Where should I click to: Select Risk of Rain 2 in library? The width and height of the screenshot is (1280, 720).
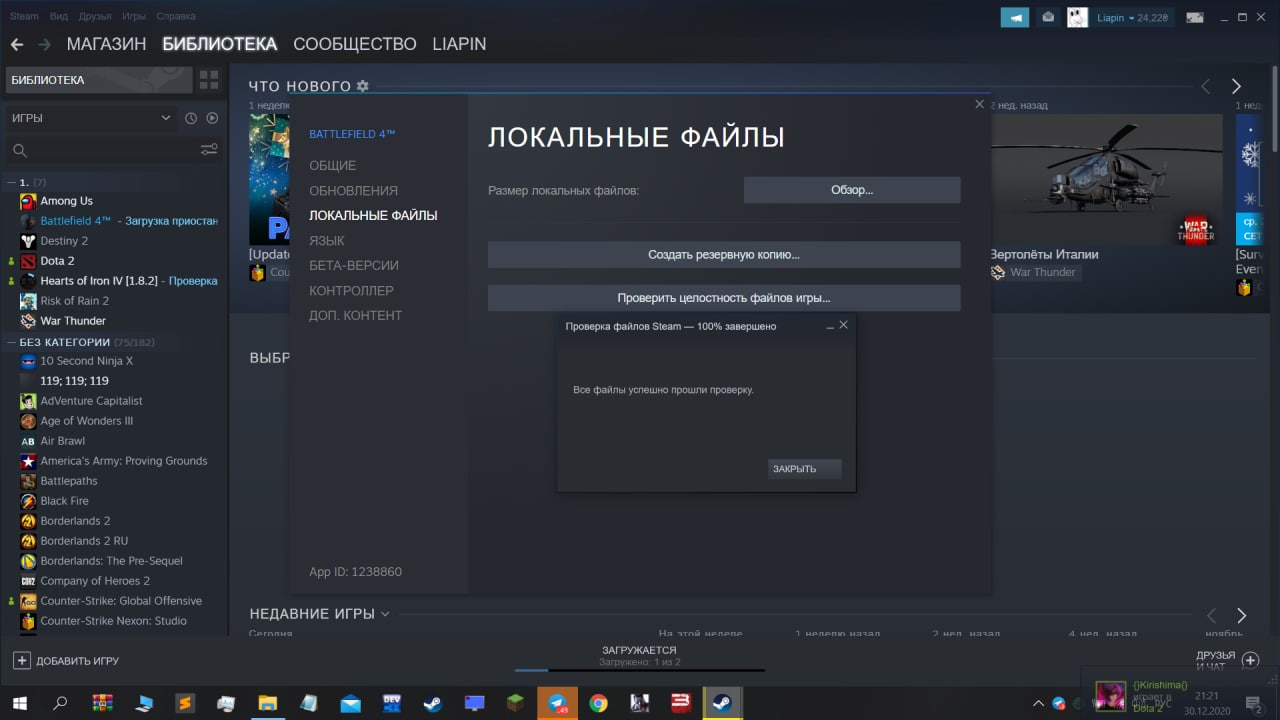[x=74, y=301]
